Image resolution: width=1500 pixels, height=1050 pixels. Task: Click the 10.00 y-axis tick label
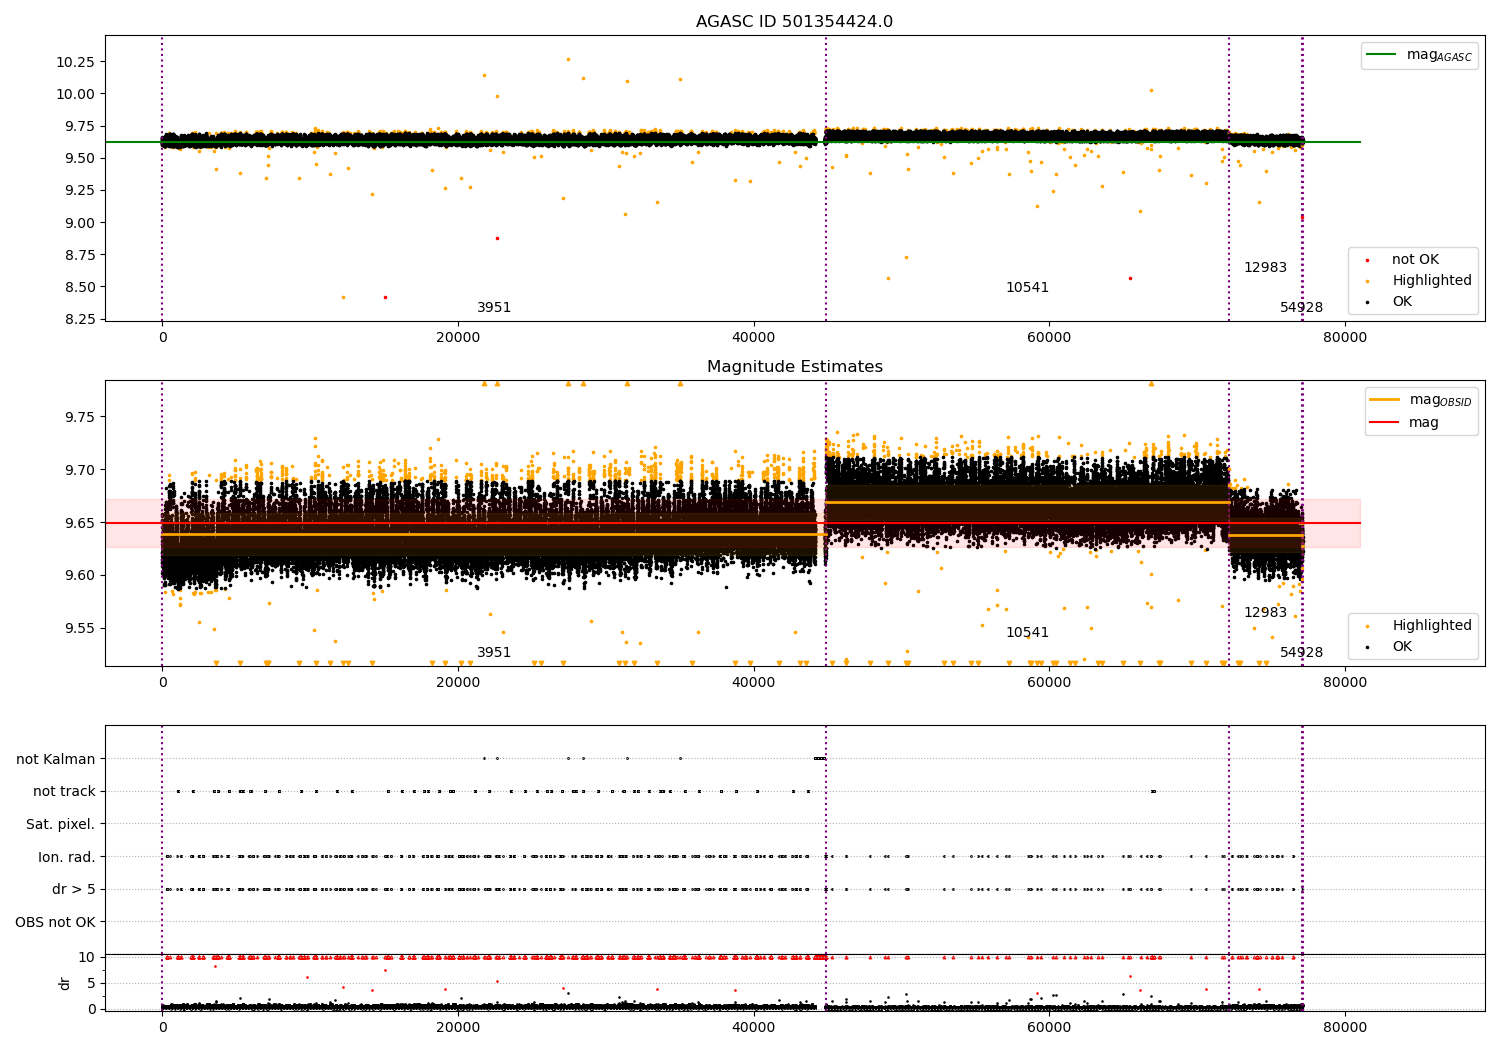75,94
